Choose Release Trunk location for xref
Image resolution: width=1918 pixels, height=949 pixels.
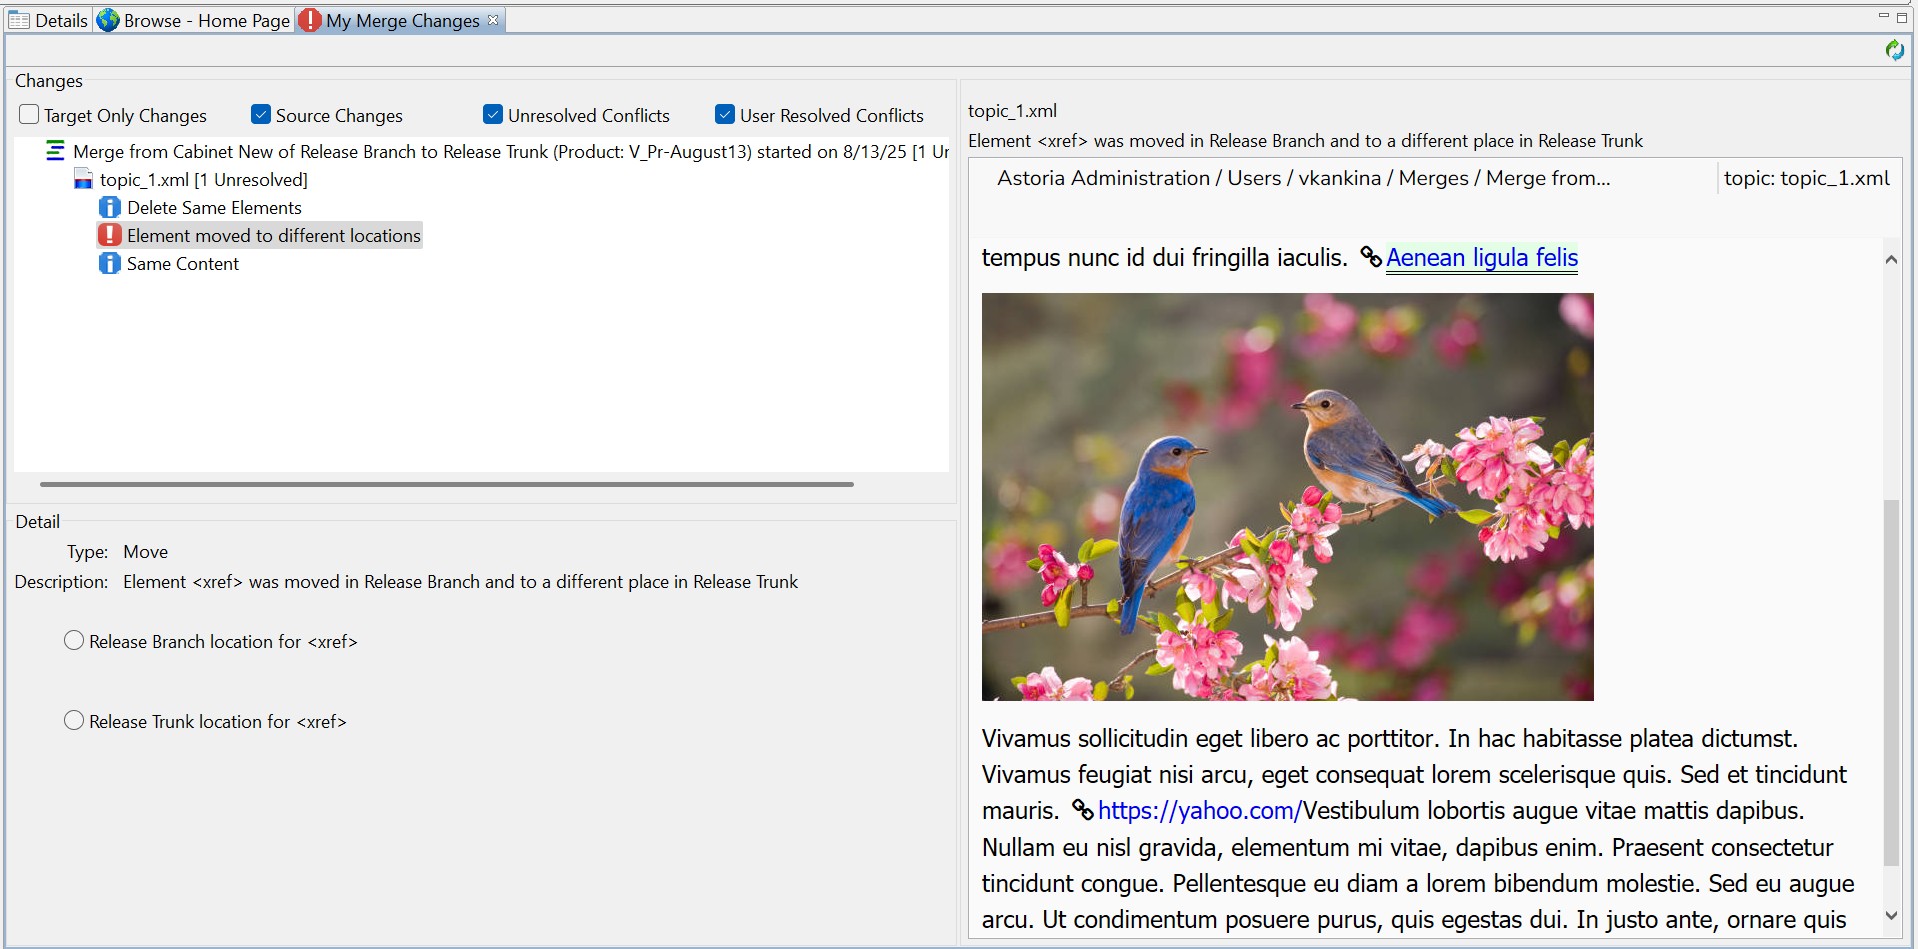pyautogui.click(x=74, y=721)
